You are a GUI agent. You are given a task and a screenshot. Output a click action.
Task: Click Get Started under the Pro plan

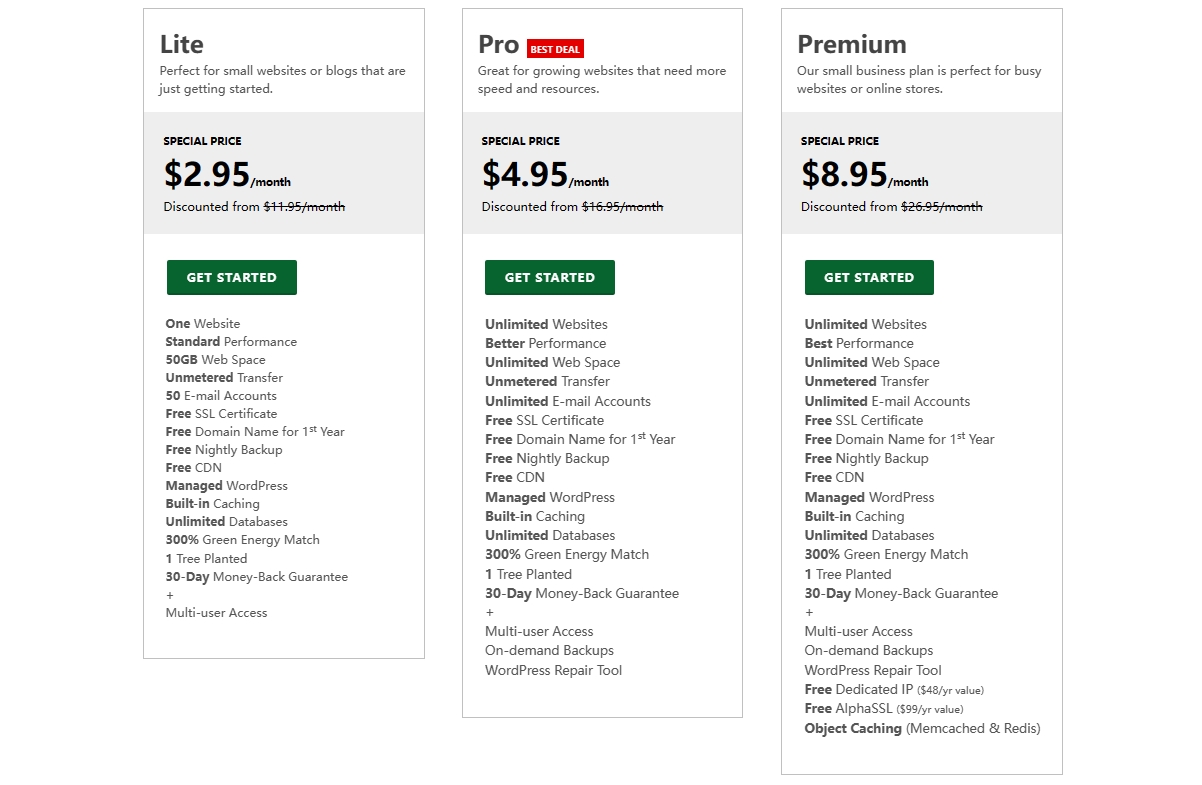[549, 277]
